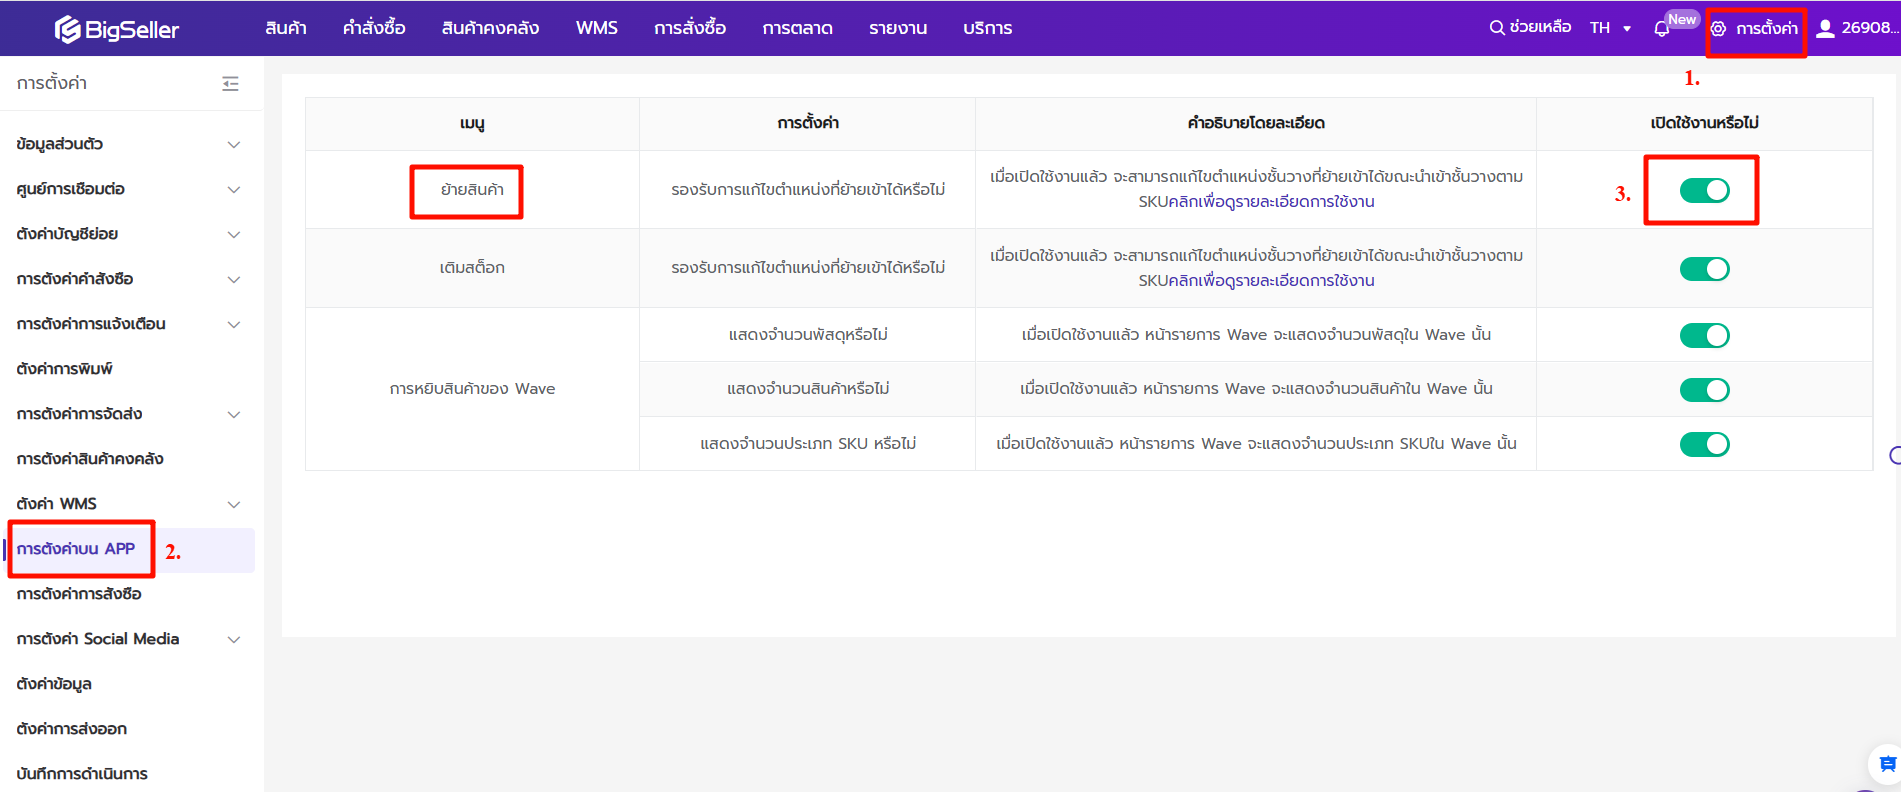Toggle แสดงจำนวนสินค้าหรือไม่ switch
This screenshot has width=1901, height=792.
point(1704,390)
